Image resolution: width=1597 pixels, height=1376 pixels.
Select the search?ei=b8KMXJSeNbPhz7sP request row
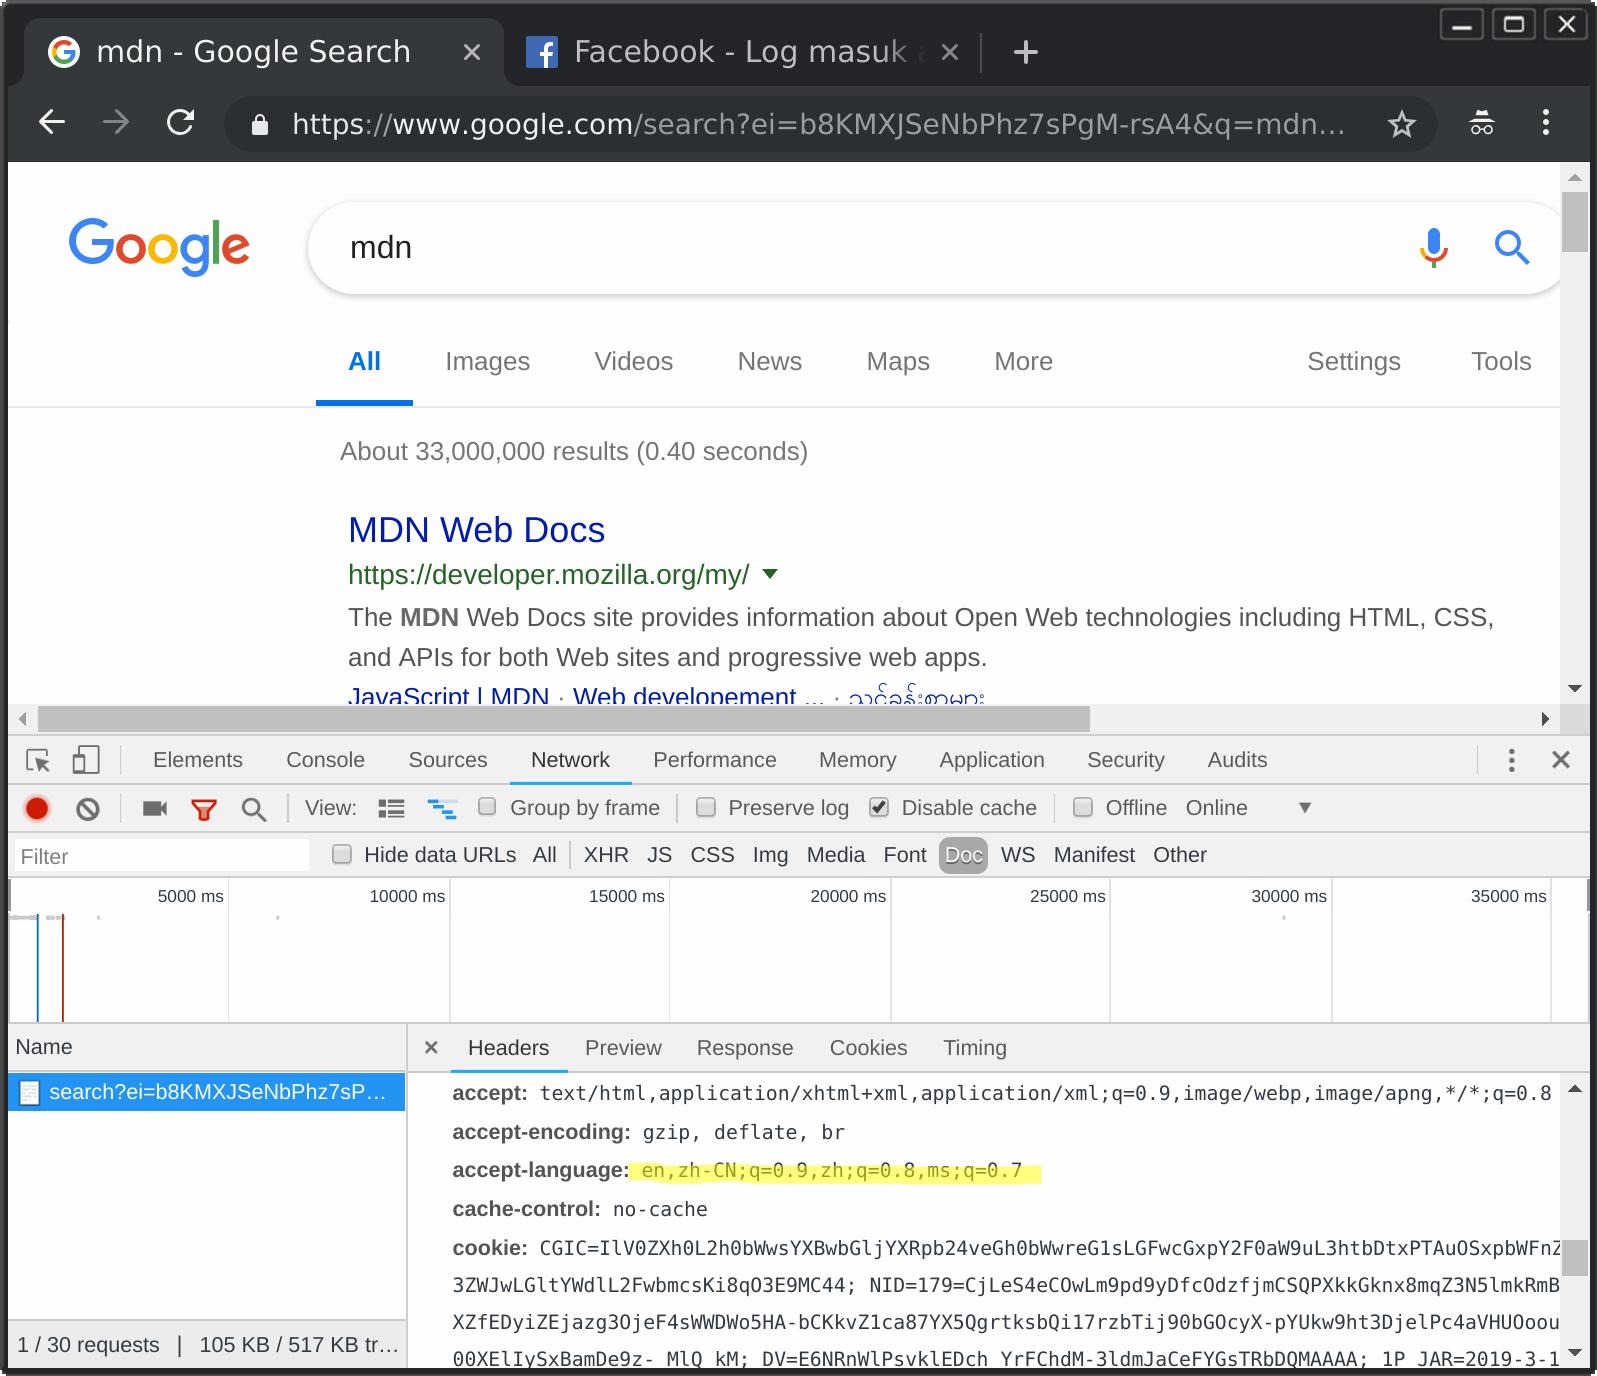pos(207,1092)
